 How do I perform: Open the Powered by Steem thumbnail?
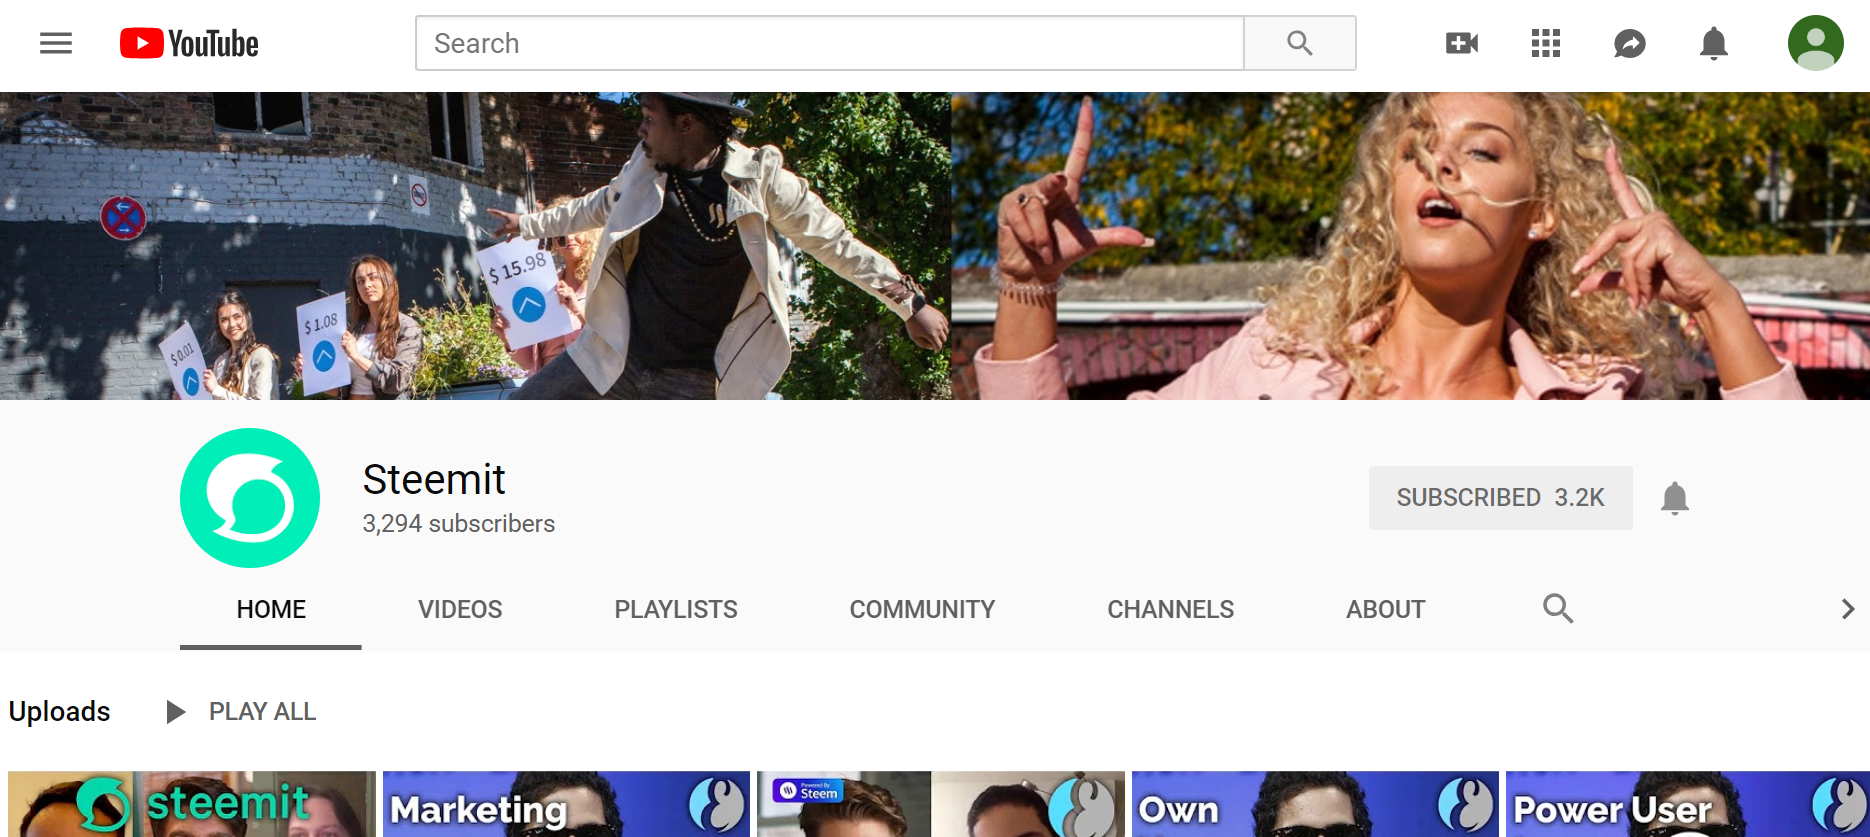941,804
